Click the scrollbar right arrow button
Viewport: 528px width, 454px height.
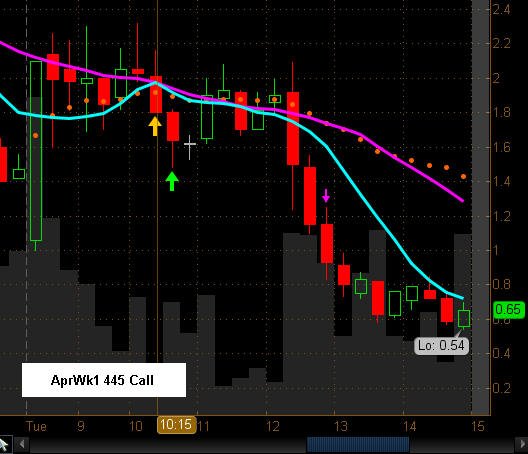pyautogui.click(x=521, y=445)
